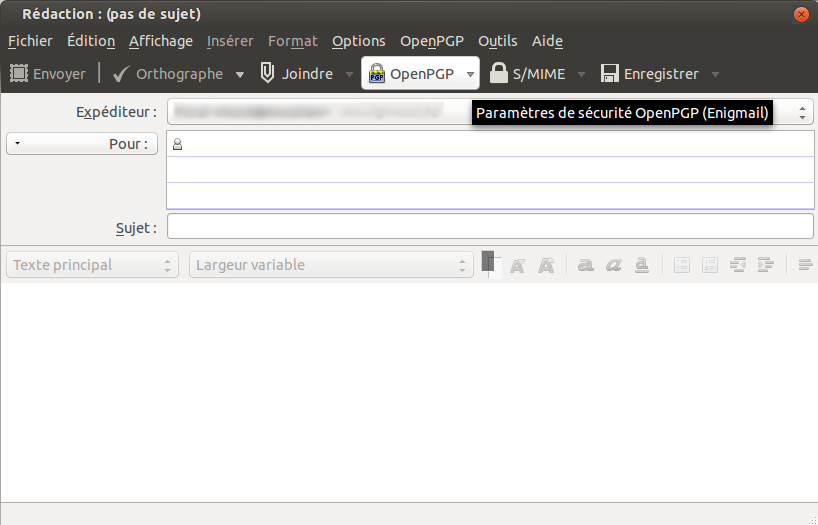This screenshot has height=525, width=818.
Task: Insert a bulleted list
Action: pos(682,265)
